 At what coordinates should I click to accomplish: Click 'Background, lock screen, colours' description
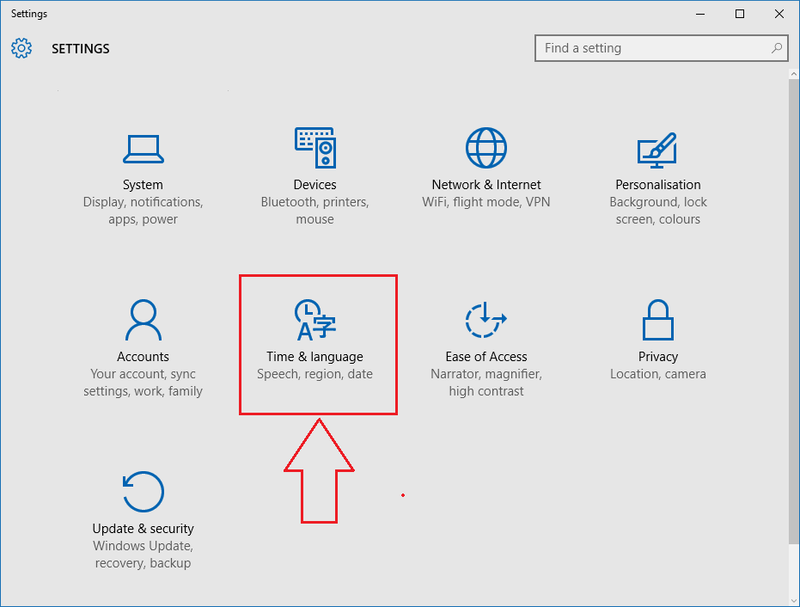point(658,211)
